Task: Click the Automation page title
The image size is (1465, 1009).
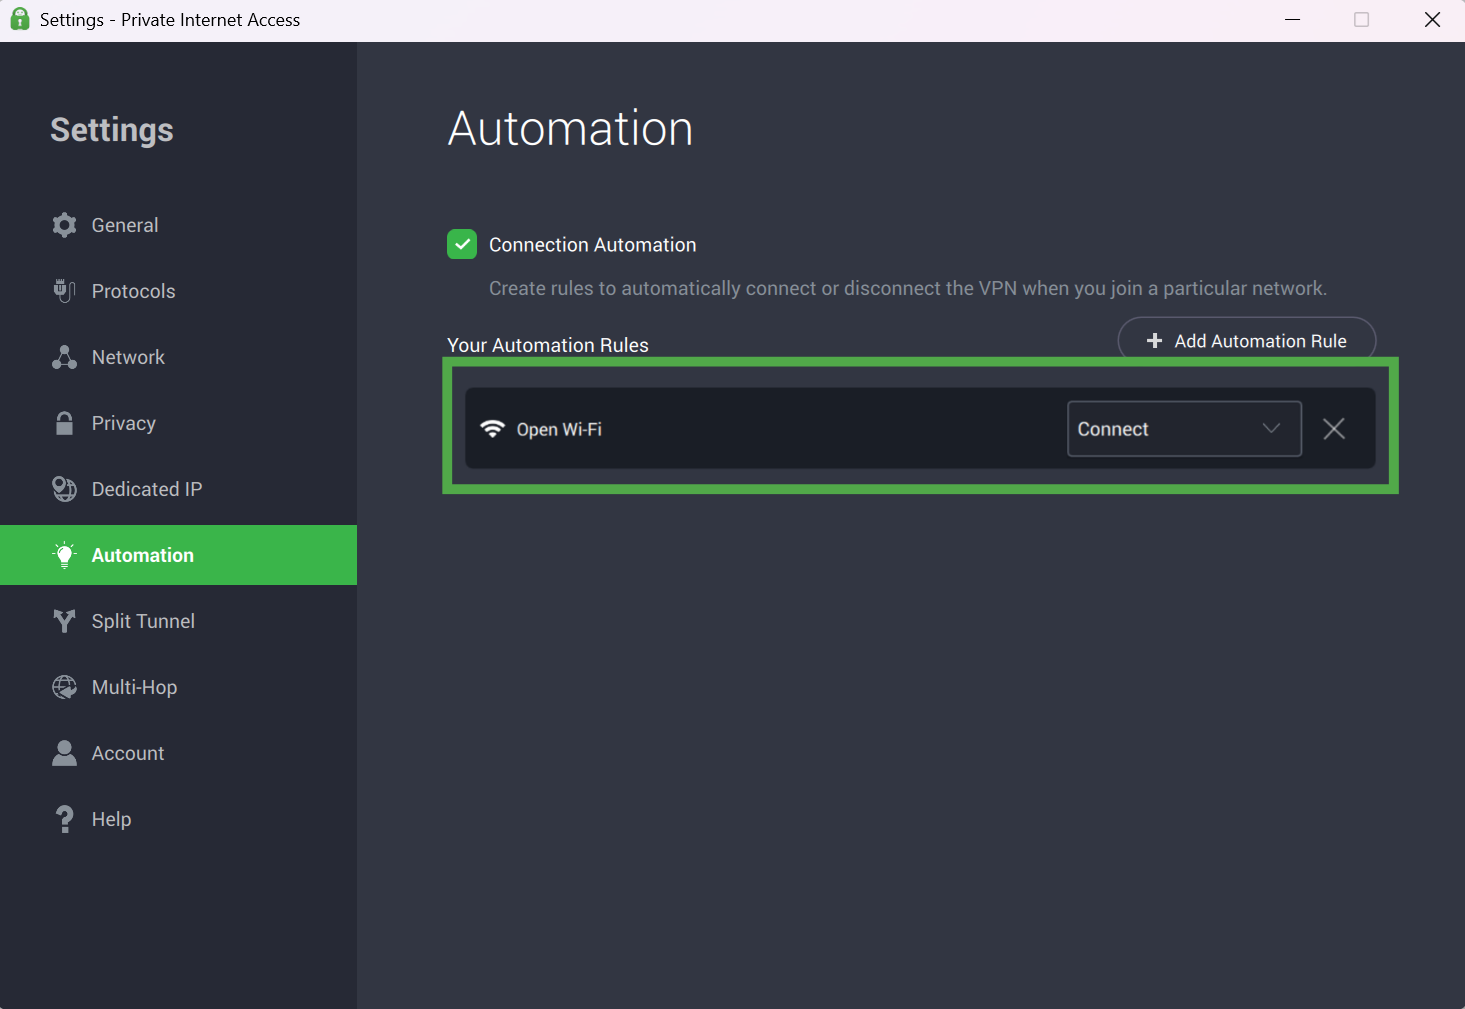Action: pos(570,128)
